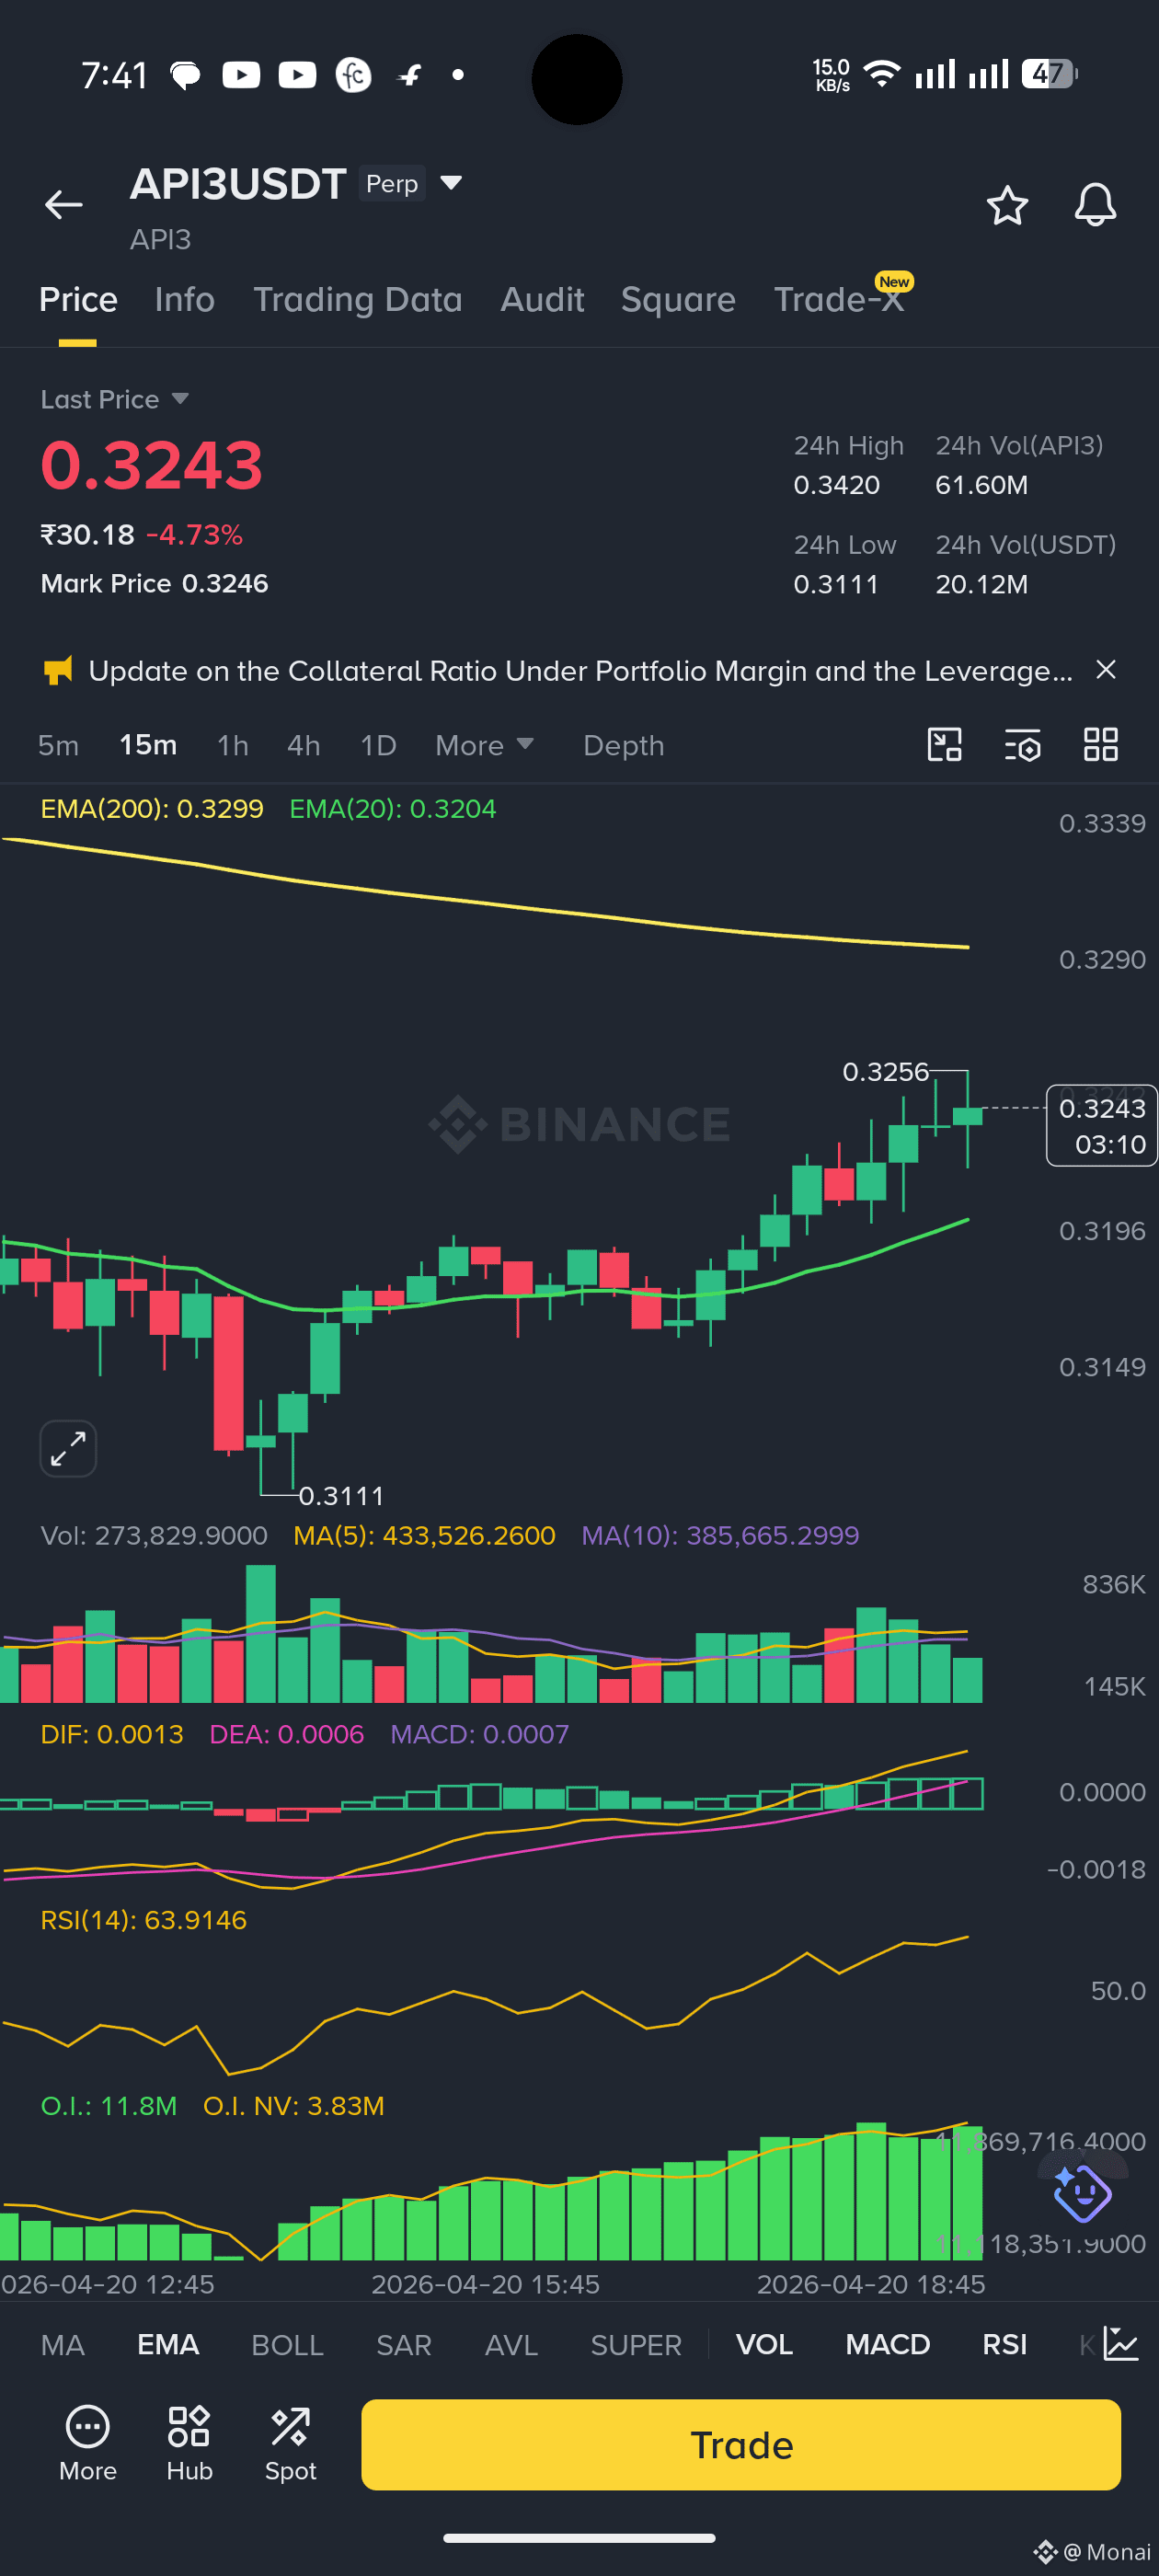Tap the current price tag 0.3243 on axis
The width and height of the screenshot is (1159, 2576).
1101,1125
